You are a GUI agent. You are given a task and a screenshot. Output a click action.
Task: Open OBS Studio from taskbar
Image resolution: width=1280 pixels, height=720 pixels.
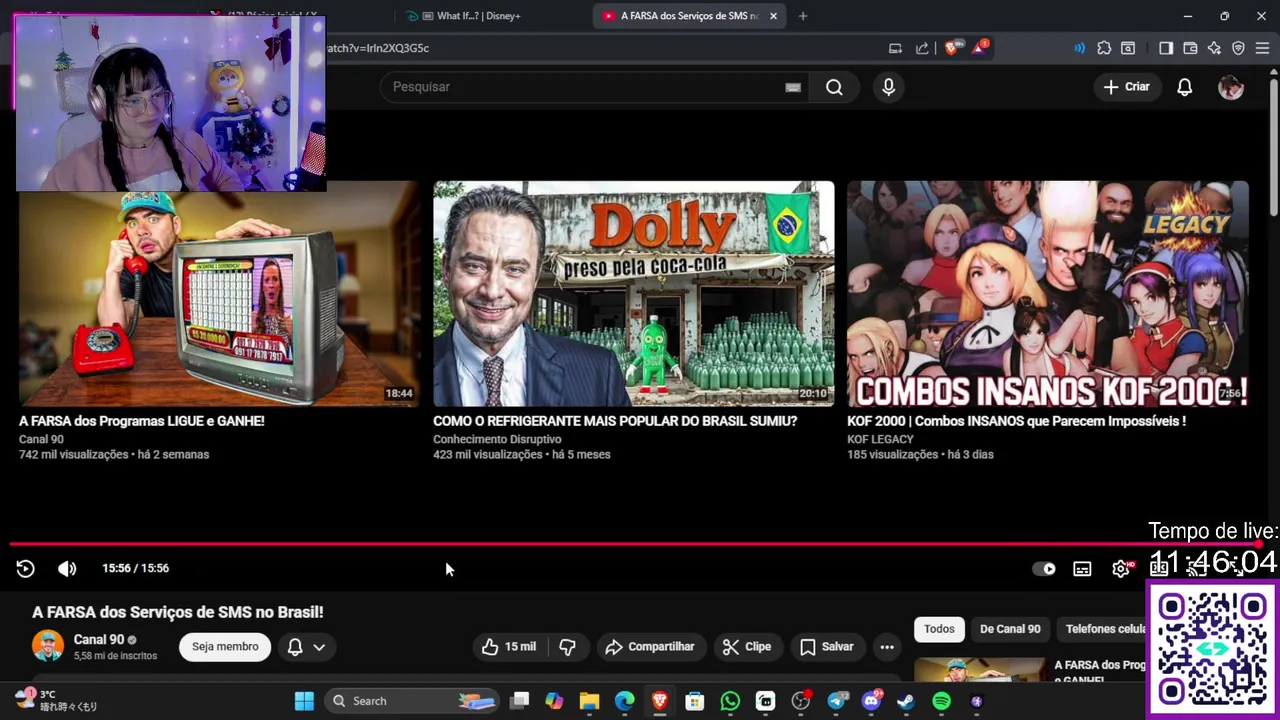(x=800, y=701)
